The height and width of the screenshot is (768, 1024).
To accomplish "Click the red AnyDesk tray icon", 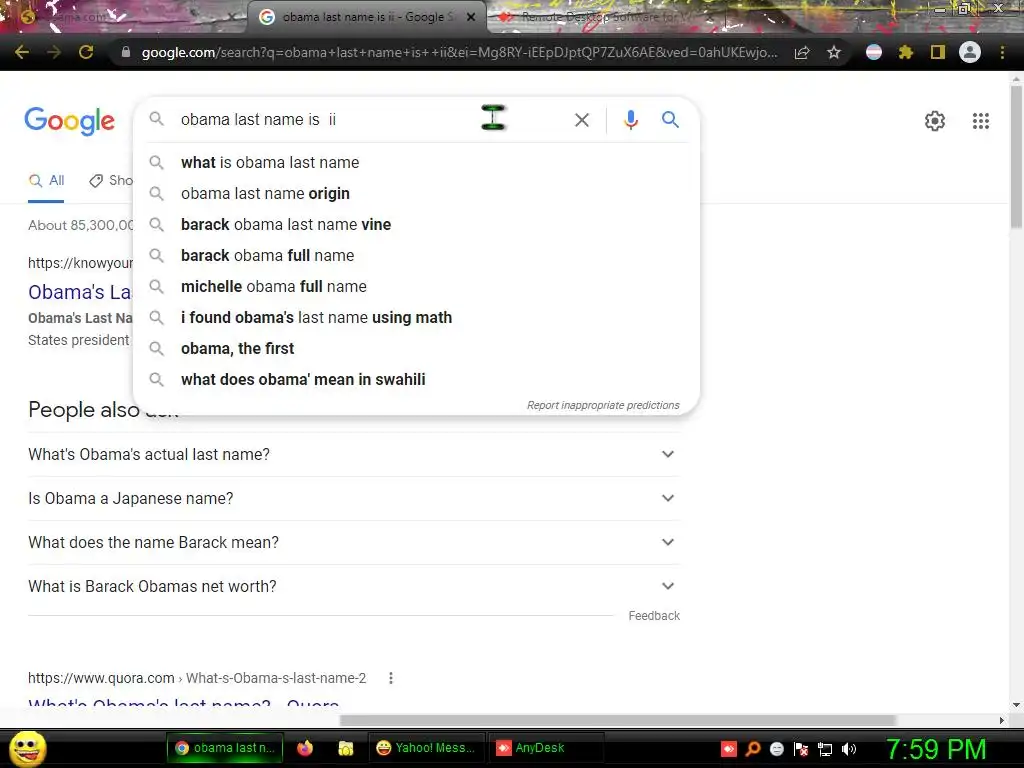I will tap(729, 749).
